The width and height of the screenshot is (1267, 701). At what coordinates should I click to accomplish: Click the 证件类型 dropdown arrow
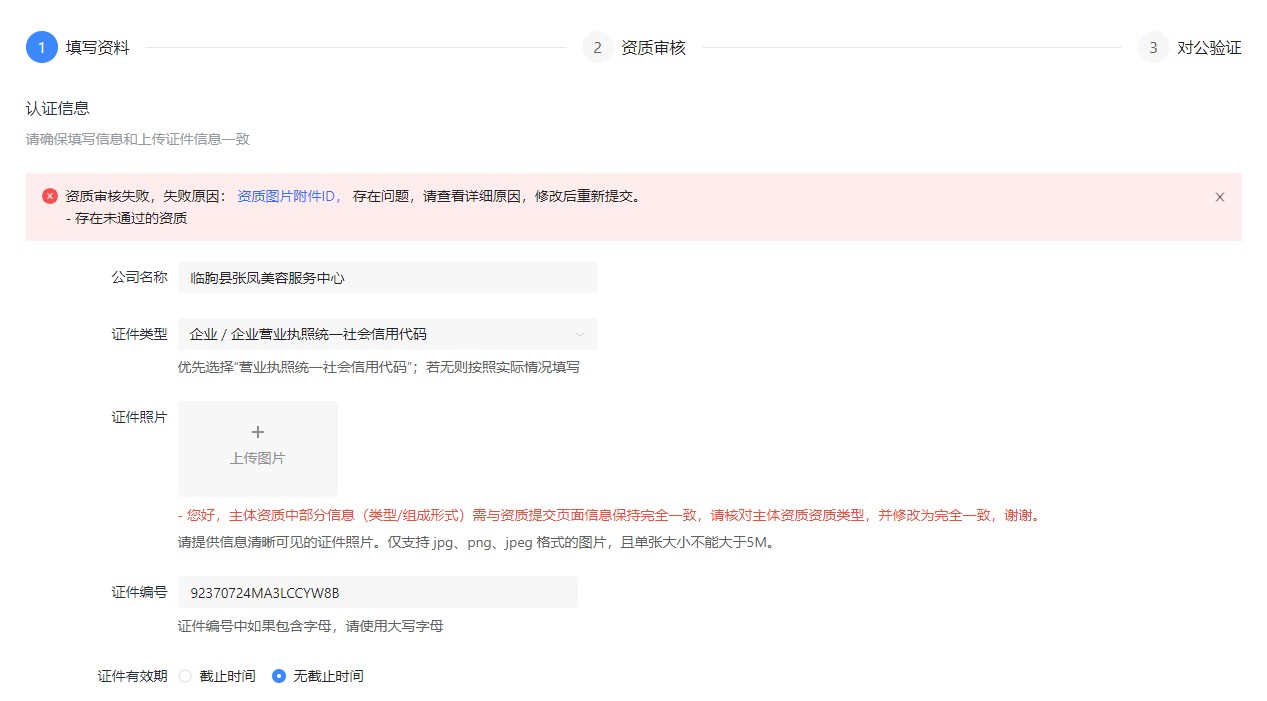(580, 334)
